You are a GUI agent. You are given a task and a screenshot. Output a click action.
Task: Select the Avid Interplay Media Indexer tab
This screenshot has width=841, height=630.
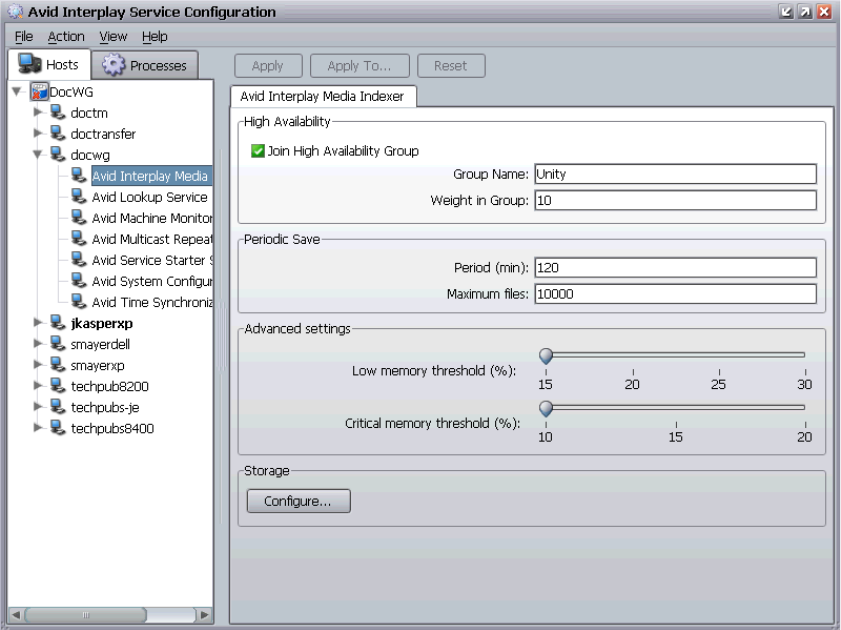[x=322, y=96]
